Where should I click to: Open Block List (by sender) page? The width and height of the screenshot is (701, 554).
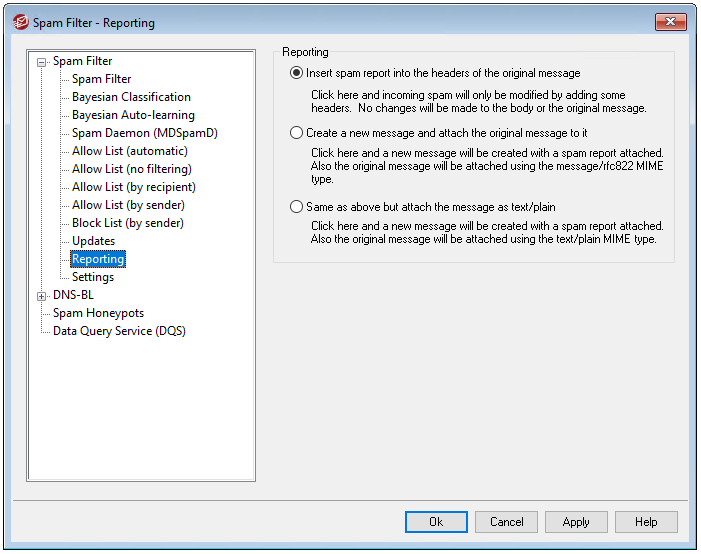(127, 223)
